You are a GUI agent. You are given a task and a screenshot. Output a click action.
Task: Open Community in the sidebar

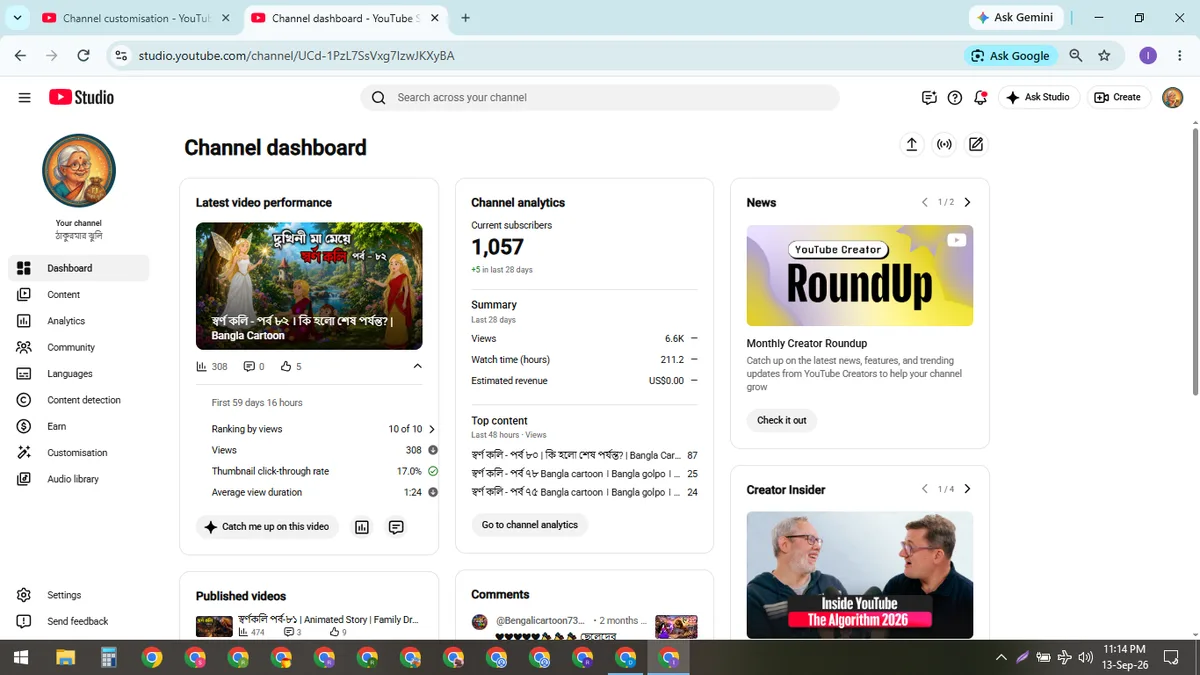79,347
